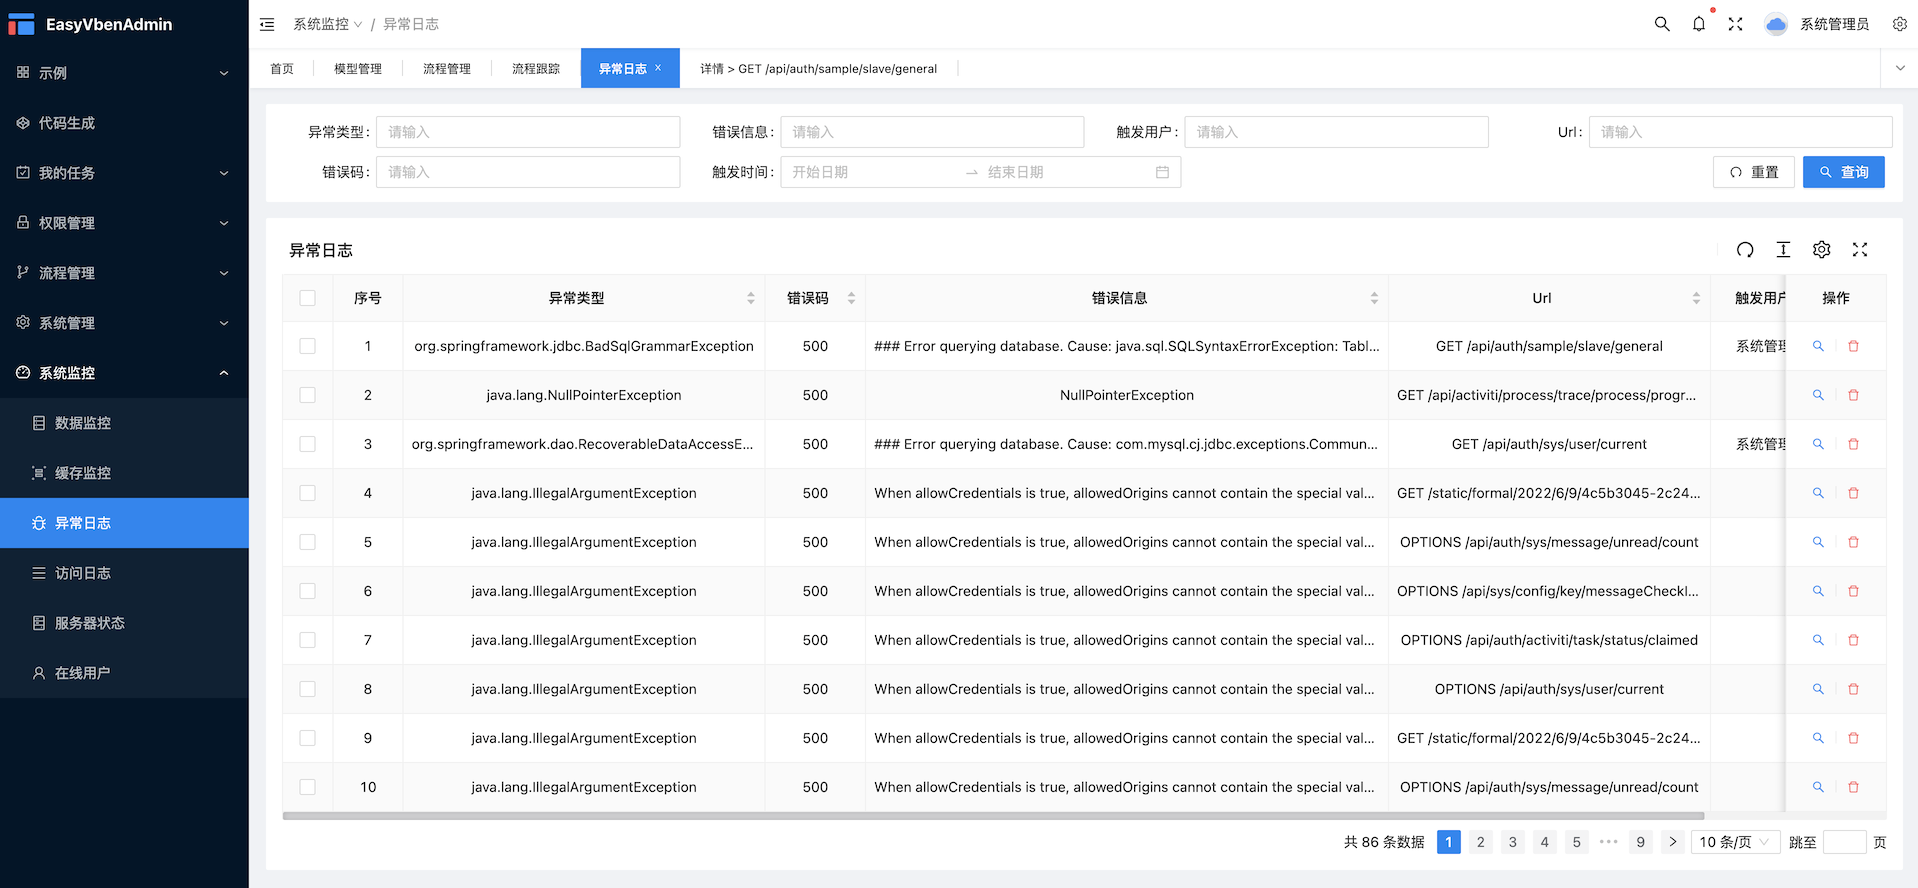Image resolution: width=1918 pixels, height=888 pixels.
Task: Delete row 10 log entry
Action: 1853,787
